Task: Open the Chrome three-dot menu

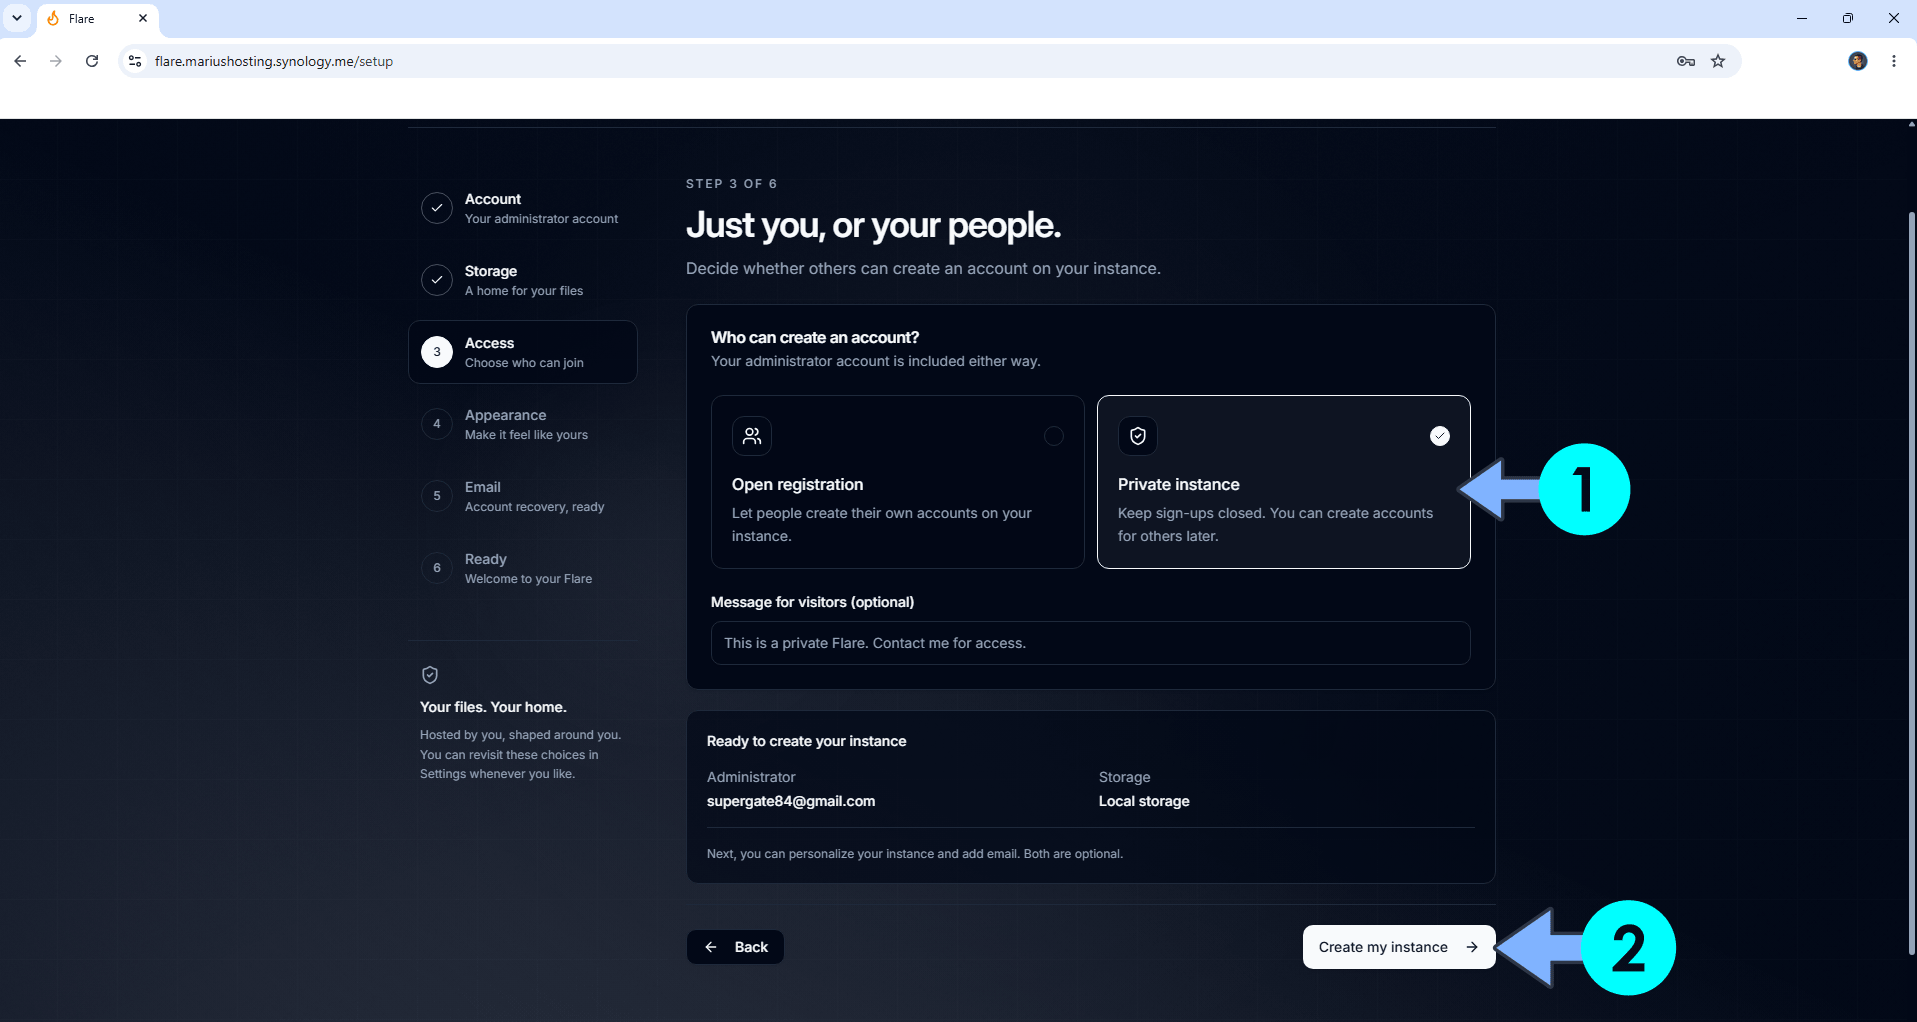Action: (1894, 61)
